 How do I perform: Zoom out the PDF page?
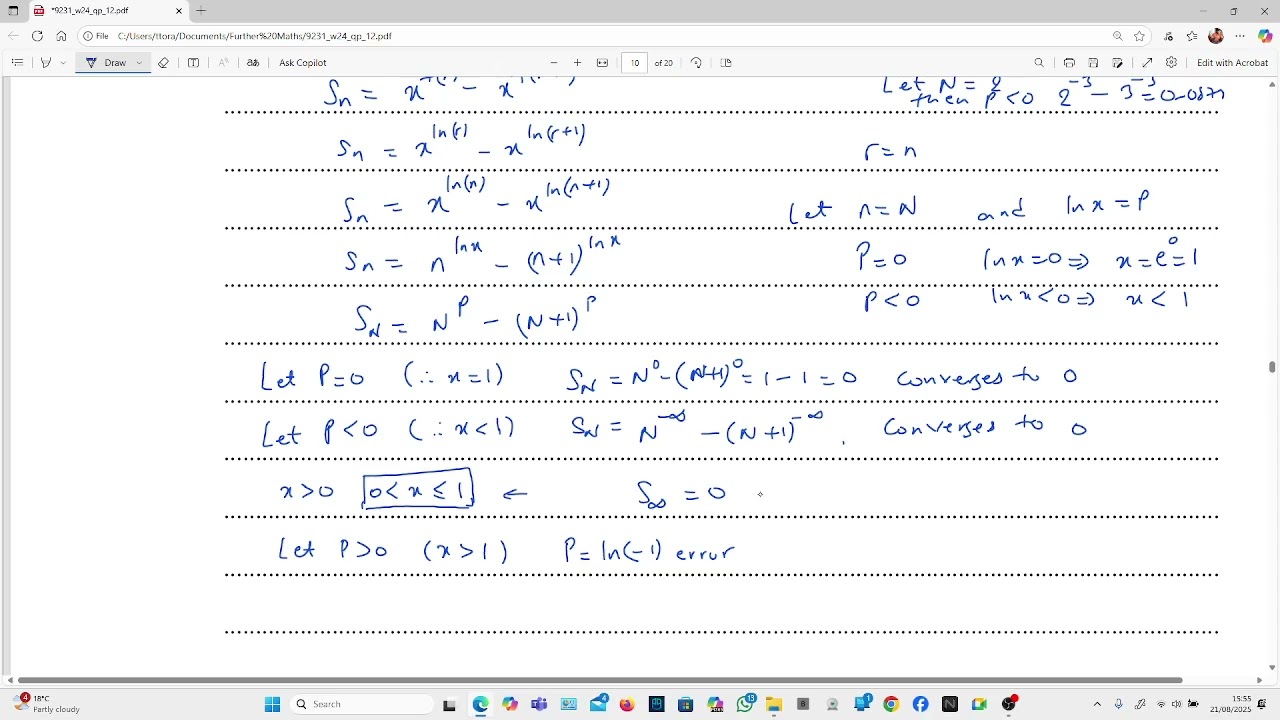click(554, 62)
